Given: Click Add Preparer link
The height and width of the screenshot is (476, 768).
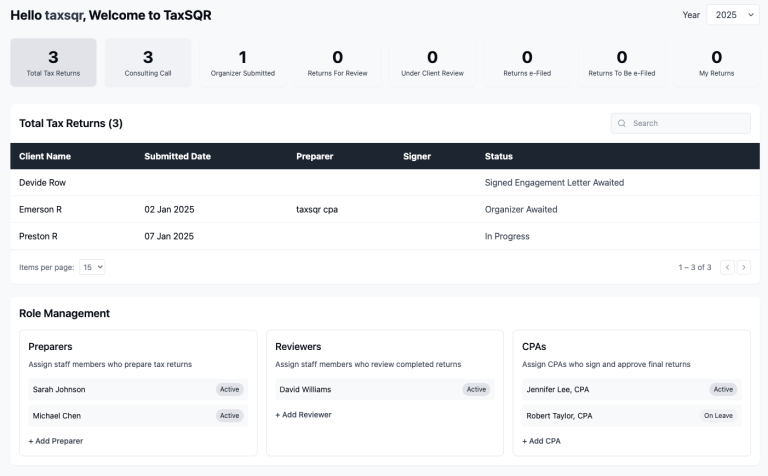Looking at the screenshot, I should pos(56,440).
